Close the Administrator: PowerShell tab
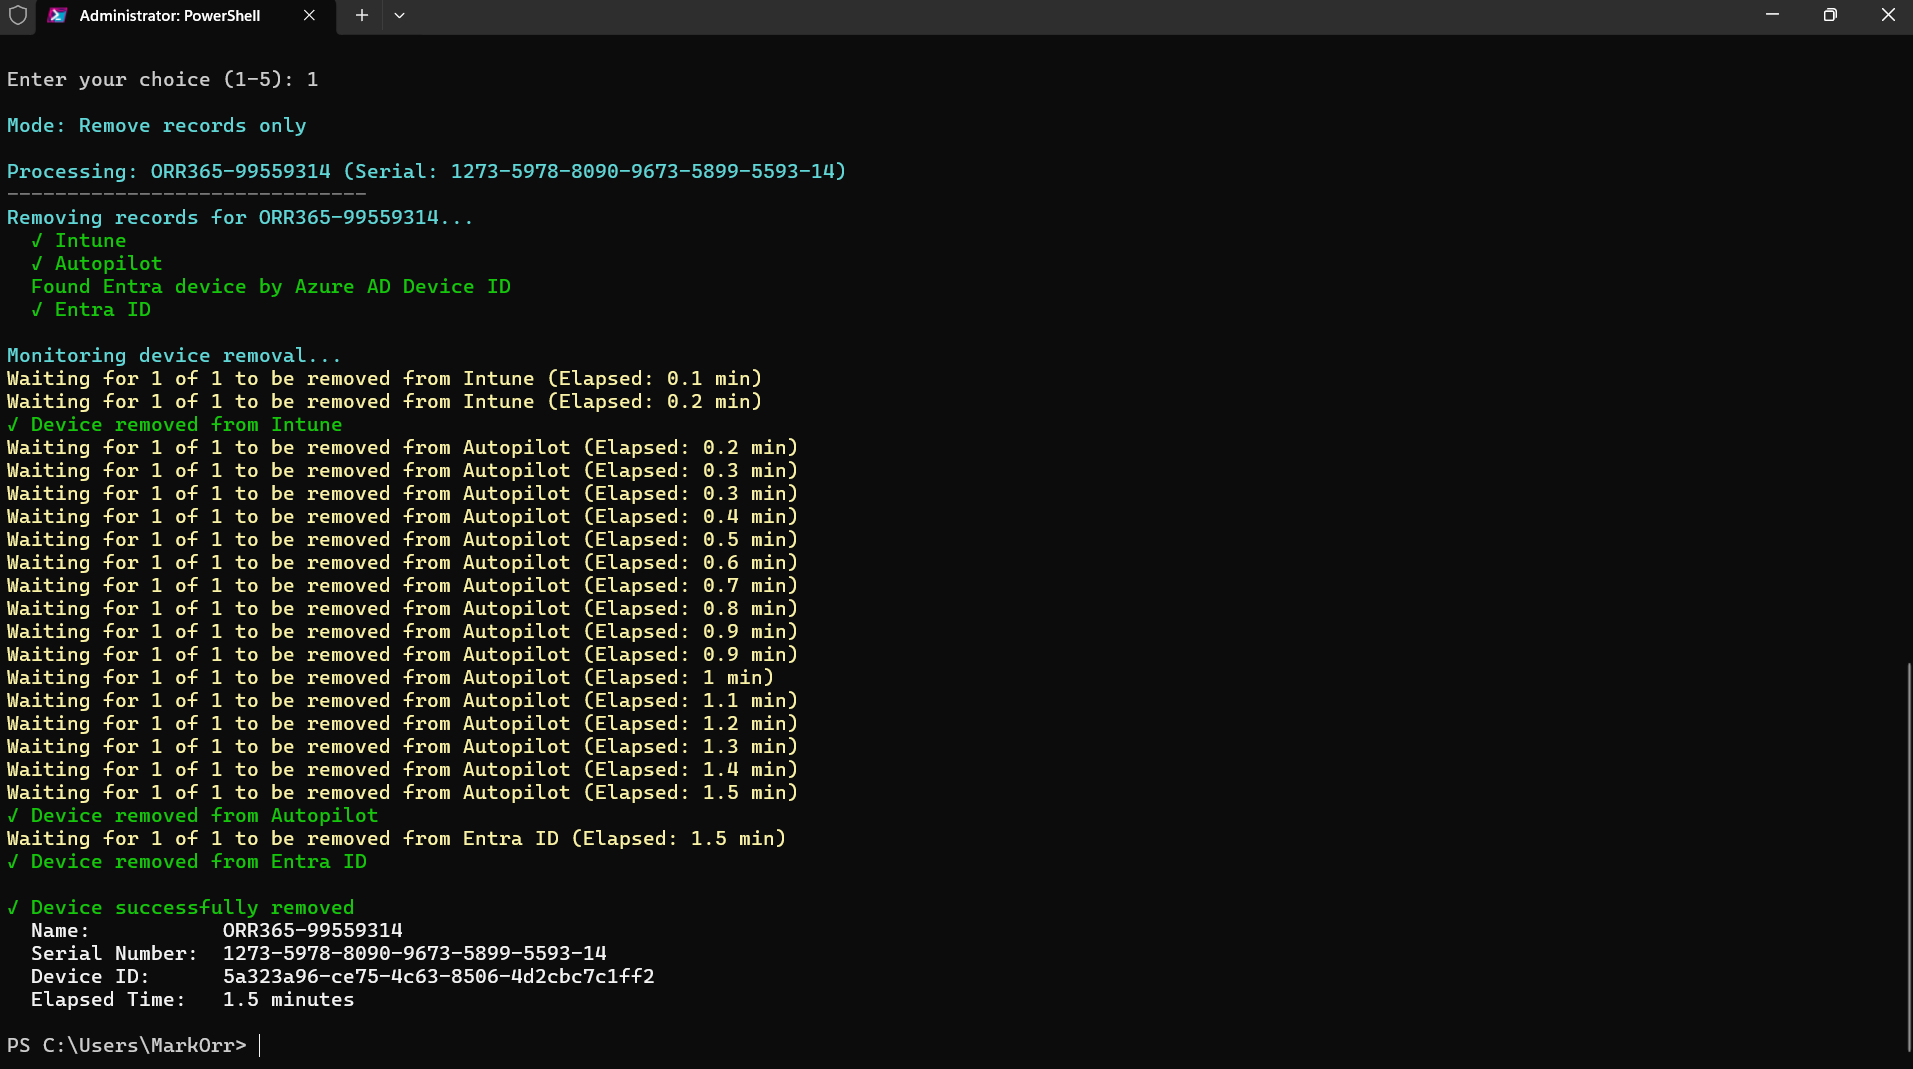The width and height of the screenshot is (1913, 1069). [x=309, y=16]
